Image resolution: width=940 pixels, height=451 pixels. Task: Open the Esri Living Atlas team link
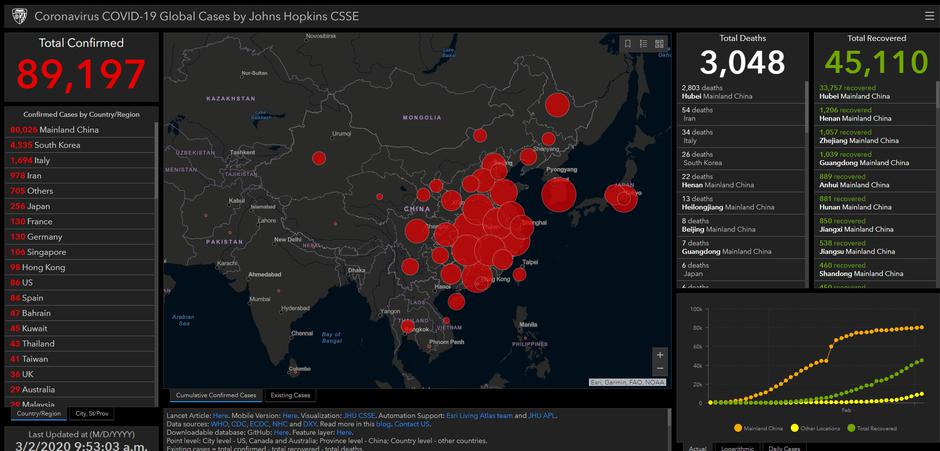tap(479, 416)
